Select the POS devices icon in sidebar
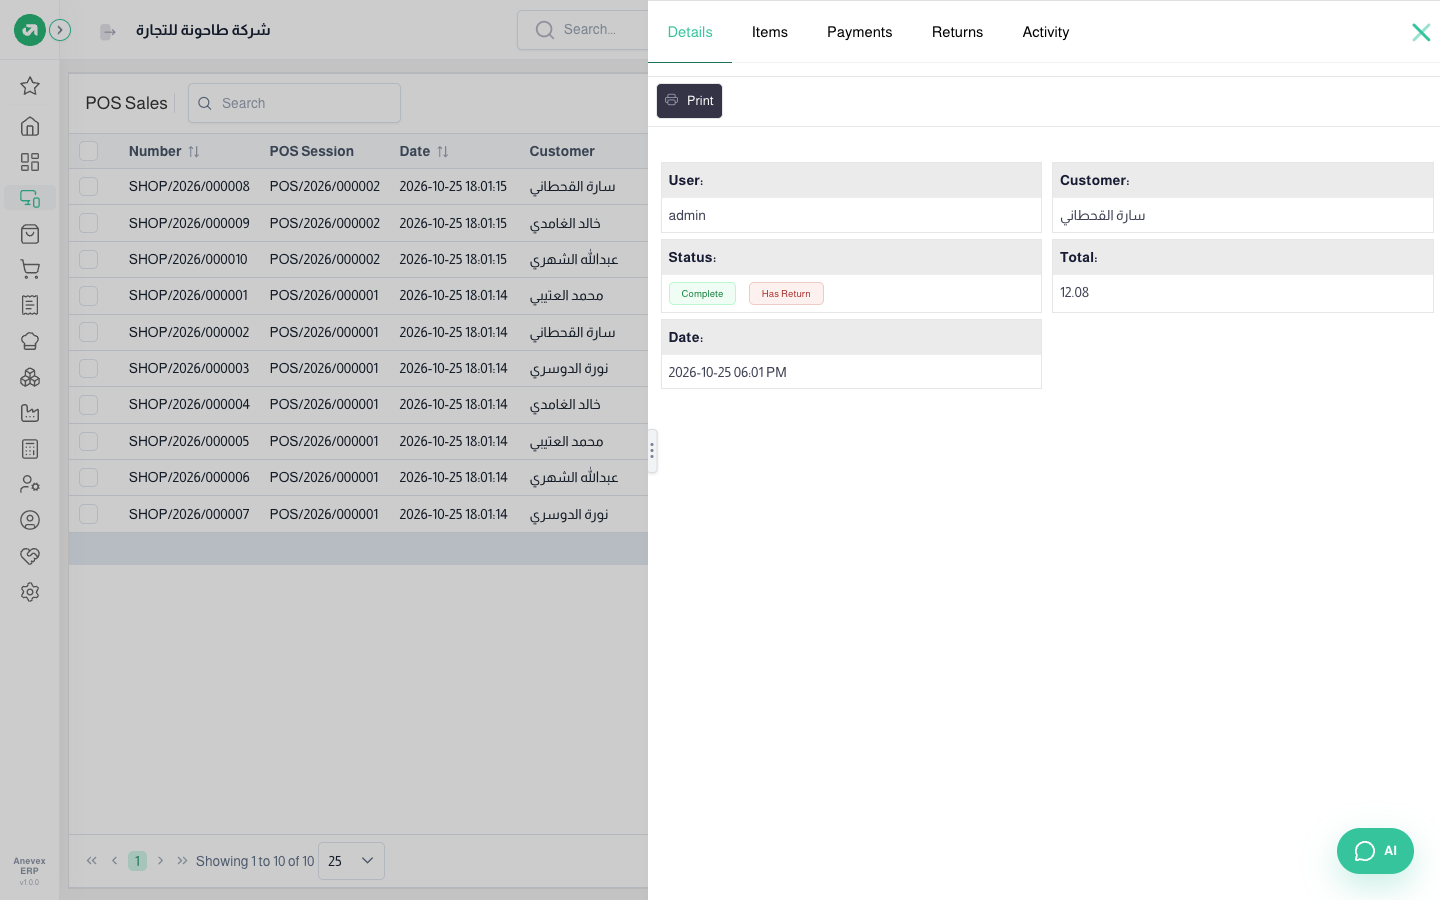This screenshot has height=900, width=1440. coord(30,198)
